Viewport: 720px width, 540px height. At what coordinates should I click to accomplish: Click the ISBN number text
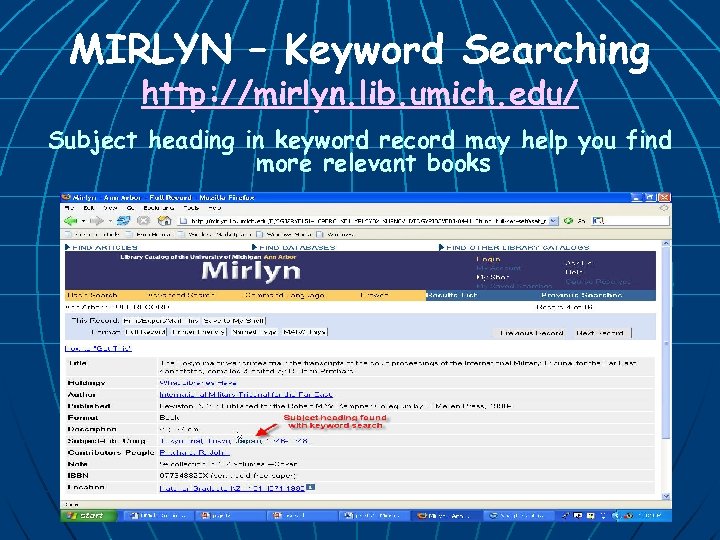(185, 475)
